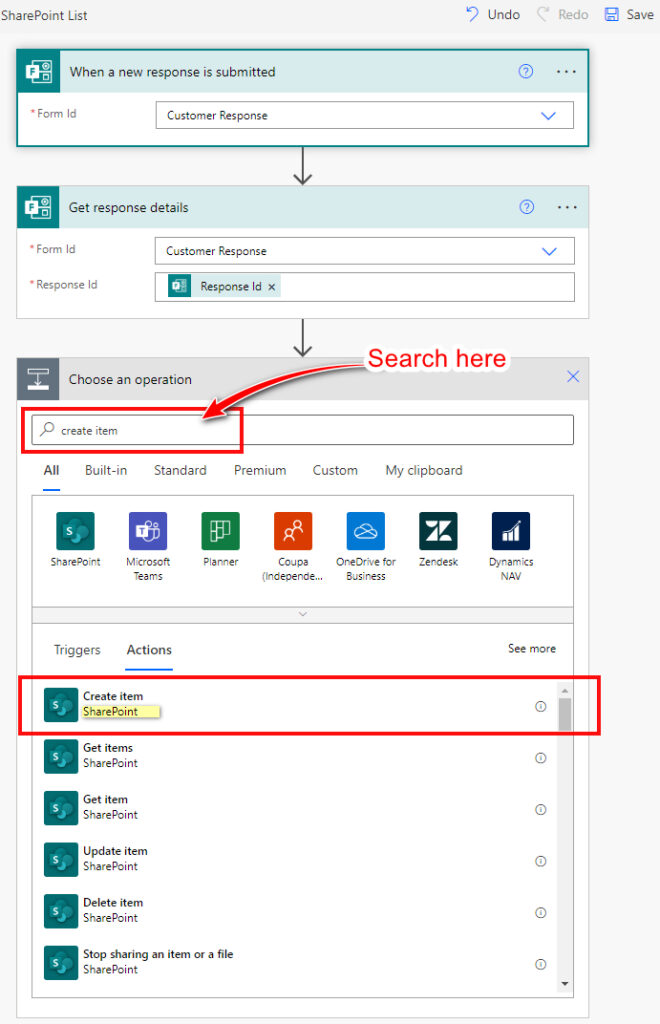Open the My clipboard tab
The height and width of the screenshot is (1024, 660).
[424, 470]
